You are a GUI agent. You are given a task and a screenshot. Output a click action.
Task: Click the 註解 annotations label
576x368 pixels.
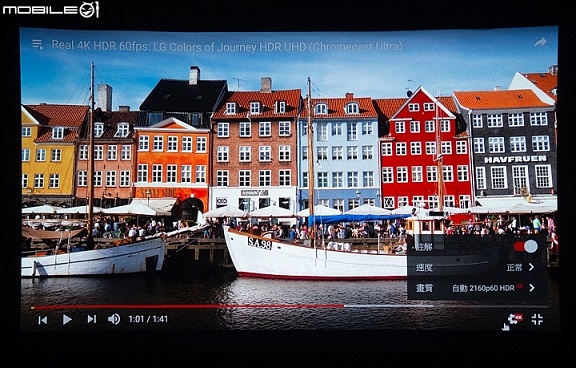[x=424, y=247]
